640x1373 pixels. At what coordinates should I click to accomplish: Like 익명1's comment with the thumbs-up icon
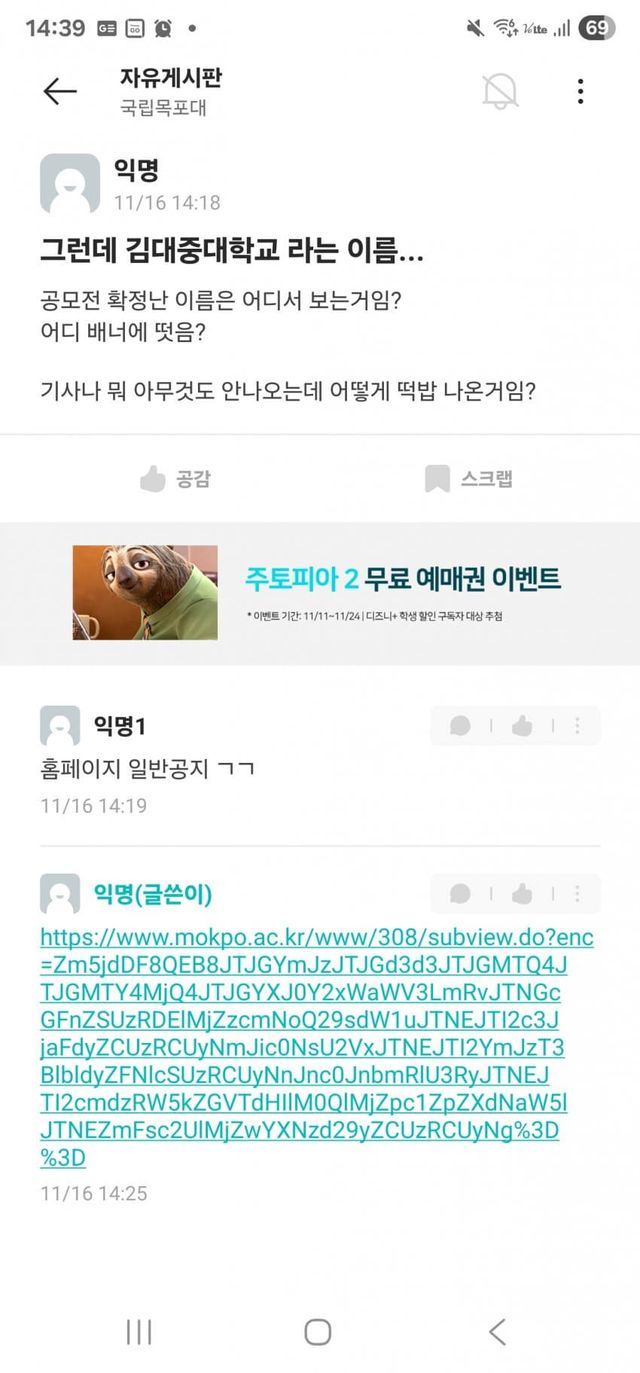click(521, 726)
